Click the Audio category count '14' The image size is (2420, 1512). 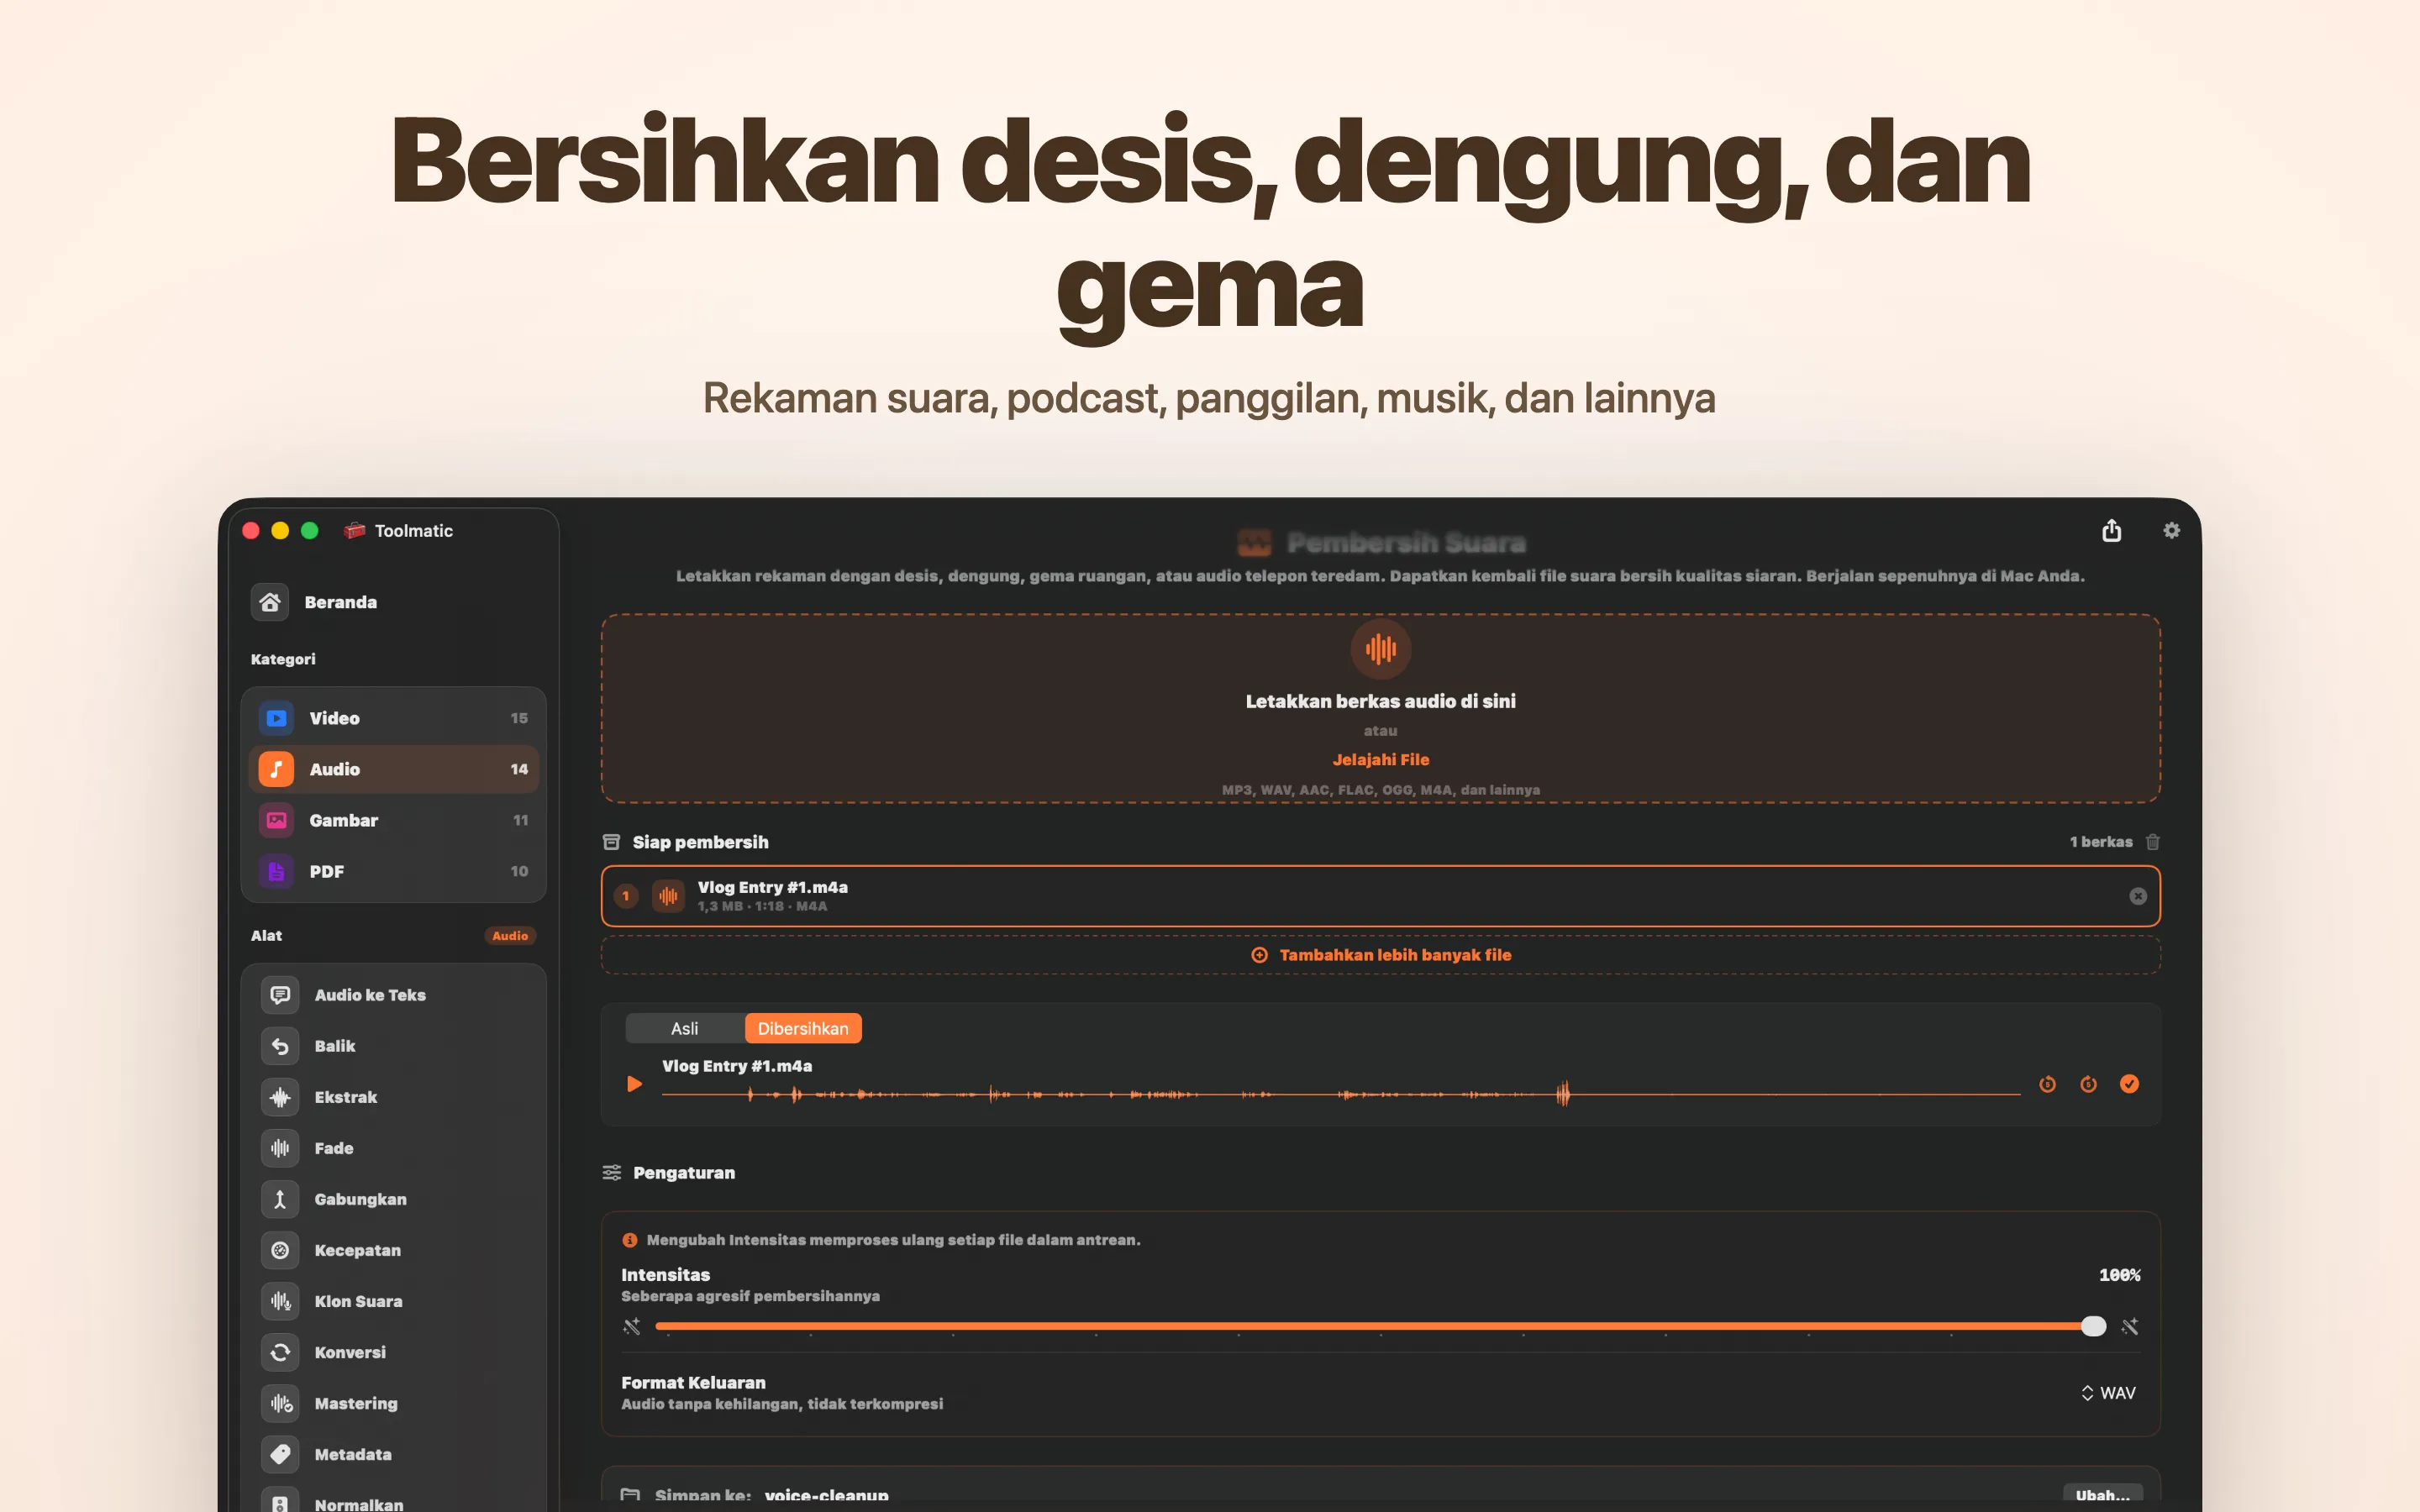(x=519, y=769)
